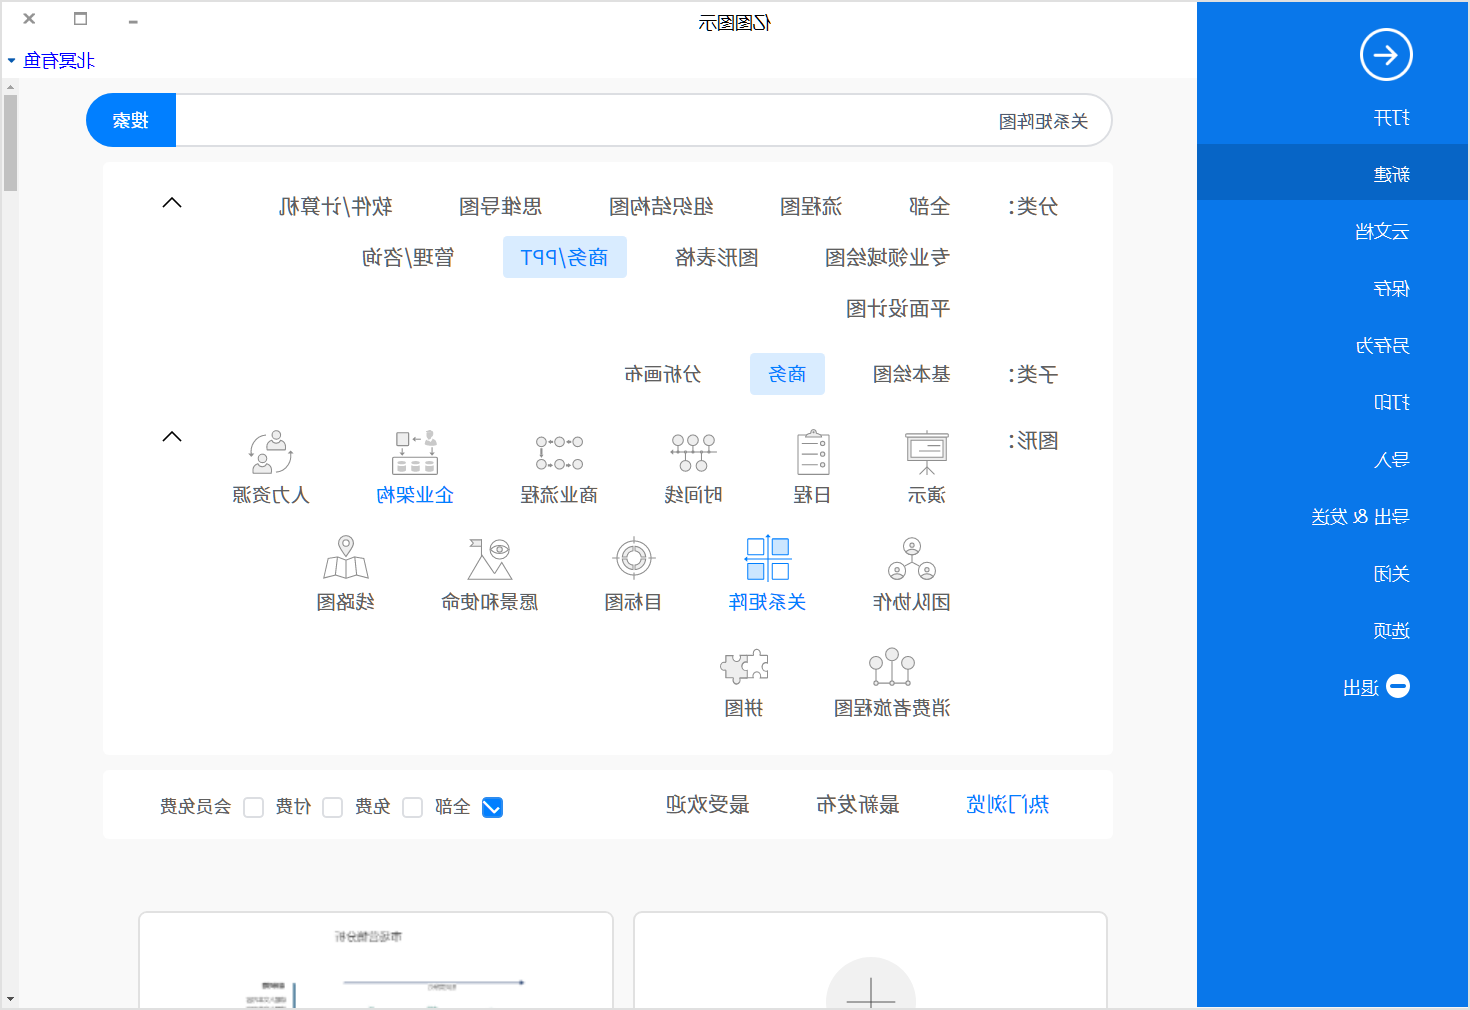This screenshot has width=1470, height=1010.
Task: Choose the 管理/咨询 category
Action: [x=408, y=257]
